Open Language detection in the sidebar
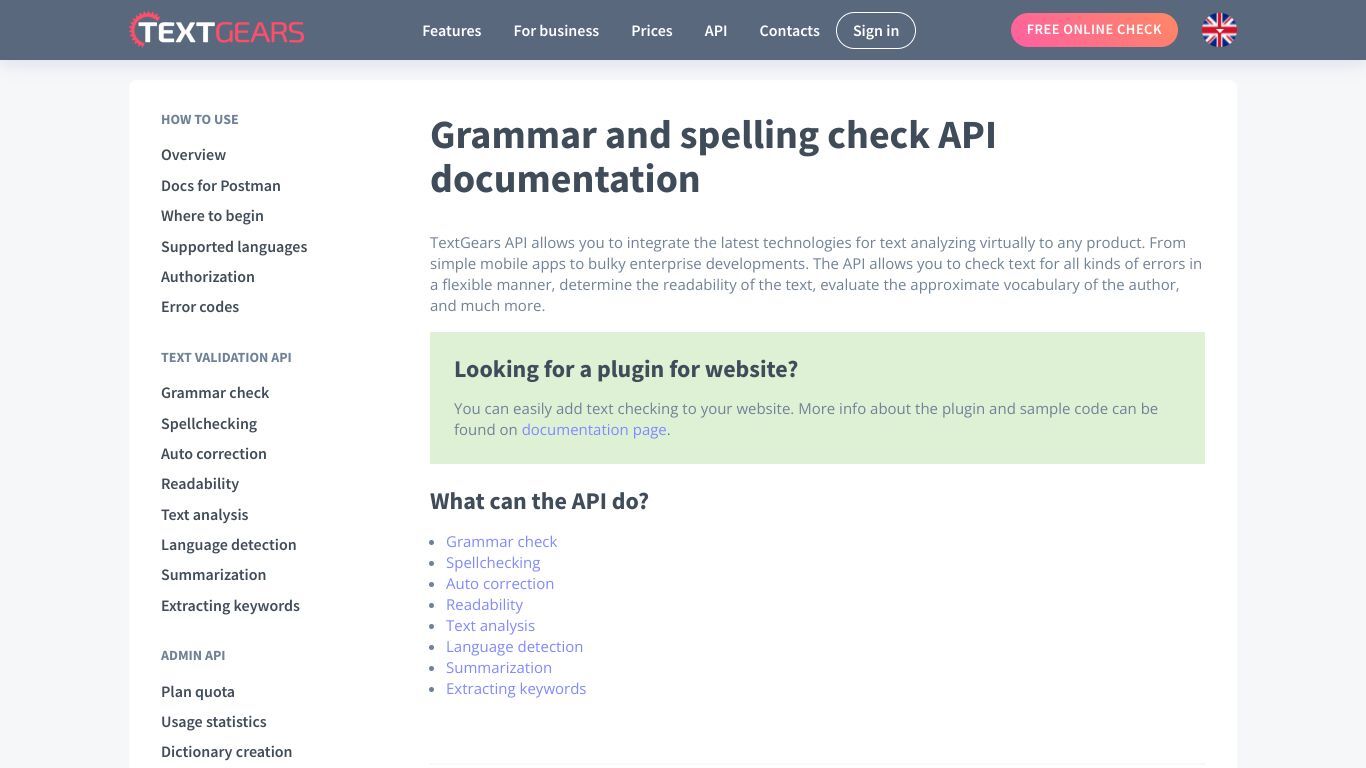The width and height of the screenshot is (1366, 768). click(x=228, y=545)
